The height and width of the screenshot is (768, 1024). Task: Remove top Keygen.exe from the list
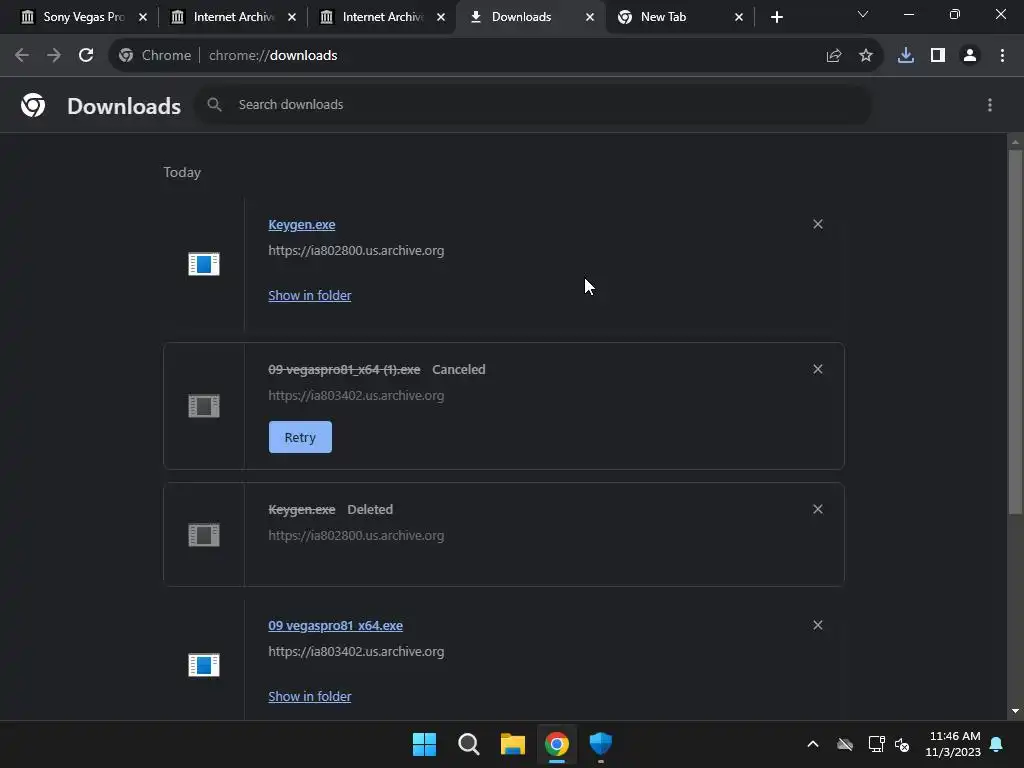(x=818, y=224)
